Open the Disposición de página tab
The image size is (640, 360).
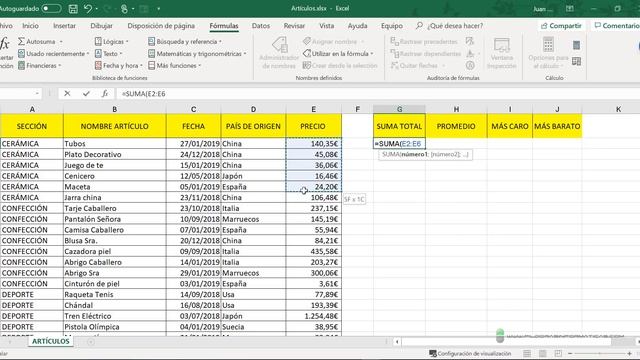point(161,26)
